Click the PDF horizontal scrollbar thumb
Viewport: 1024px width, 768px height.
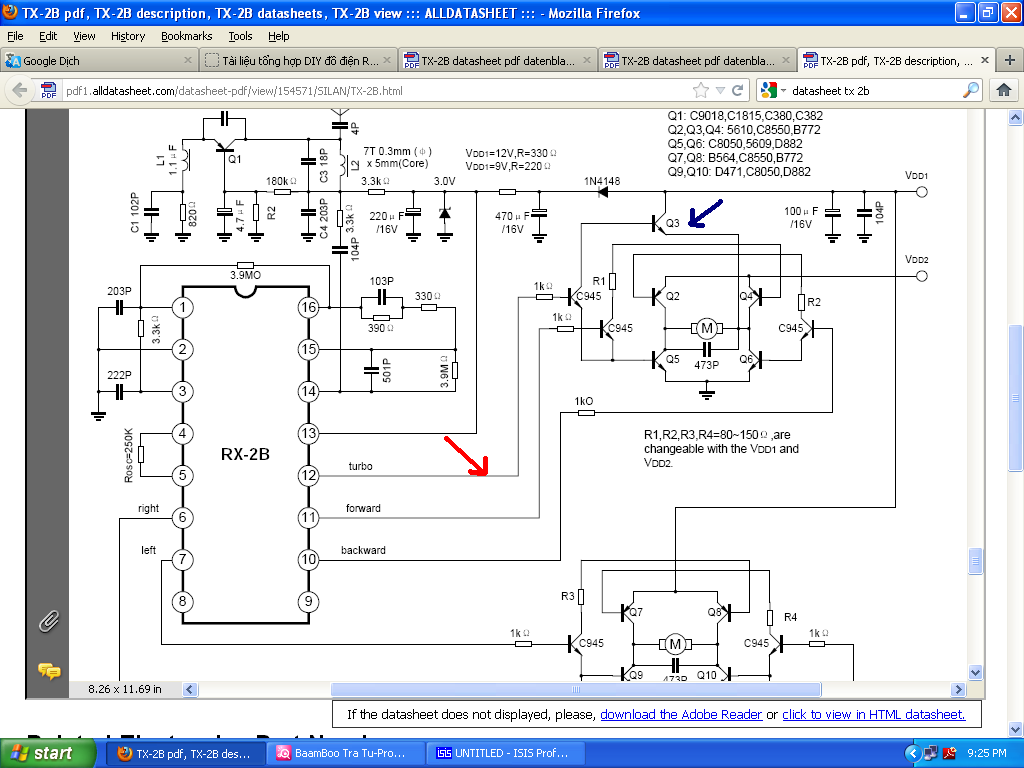point(576,689)
